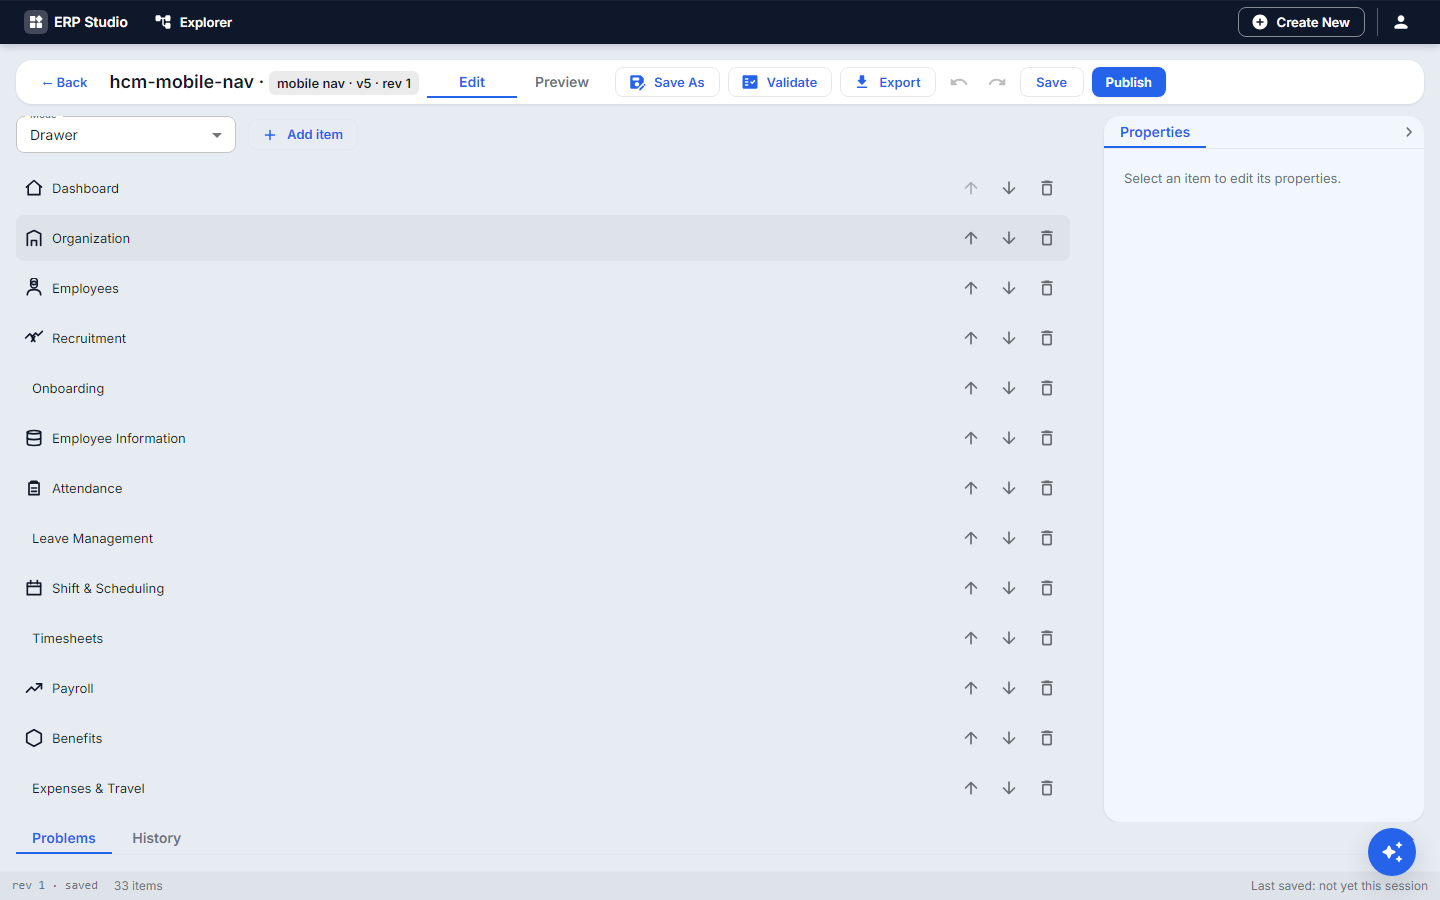Switch to the Preview tab

562,82
